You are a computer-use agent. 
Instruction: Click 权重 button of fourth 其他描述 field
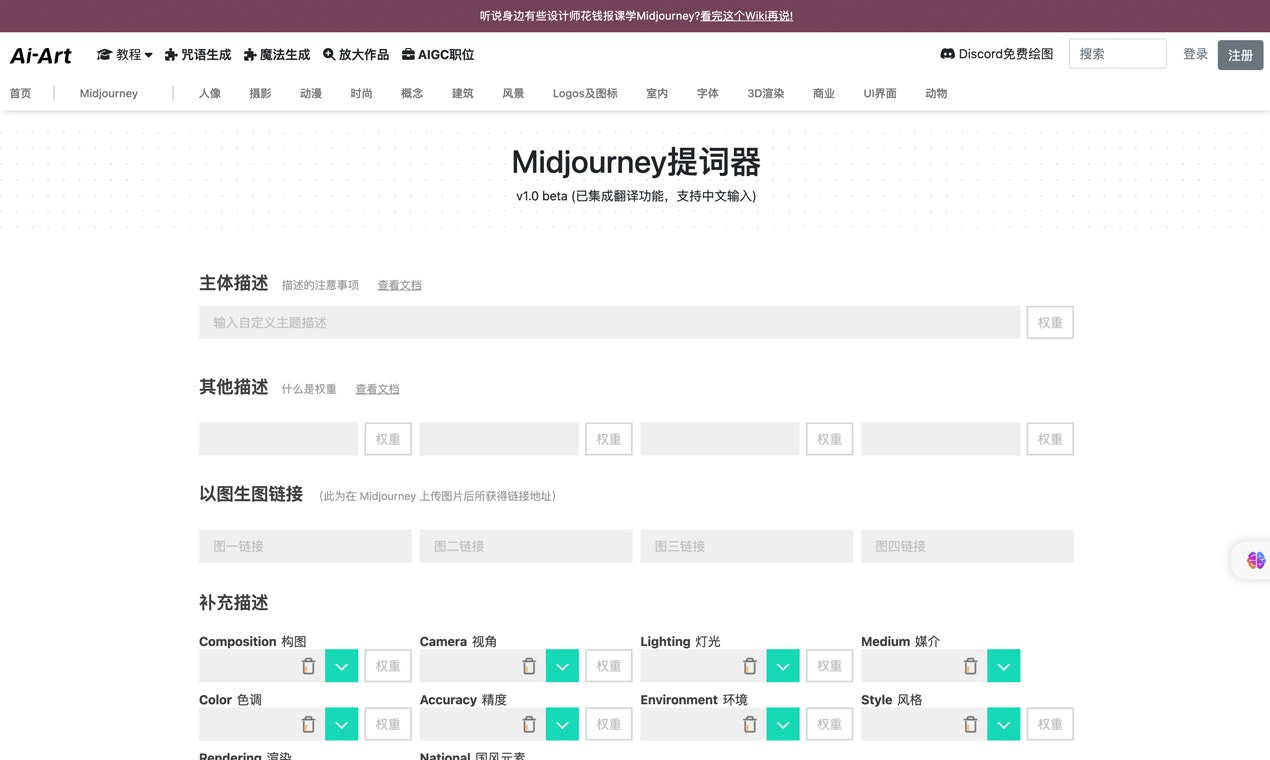1050,439
